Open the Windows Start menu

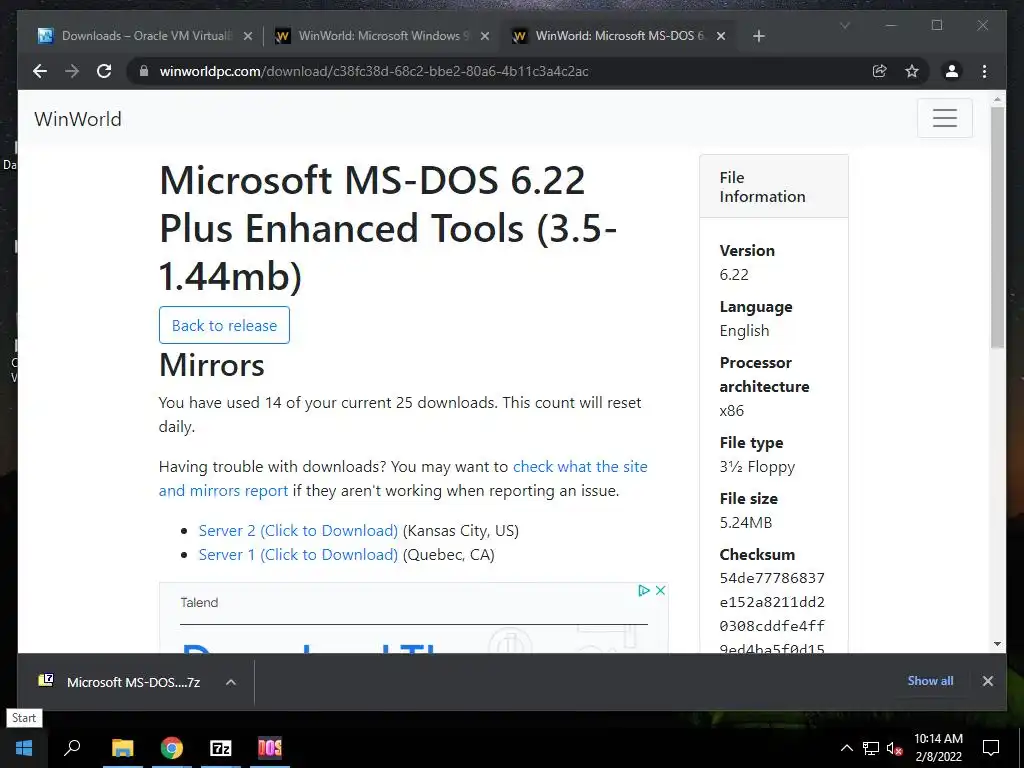point(24,748)
